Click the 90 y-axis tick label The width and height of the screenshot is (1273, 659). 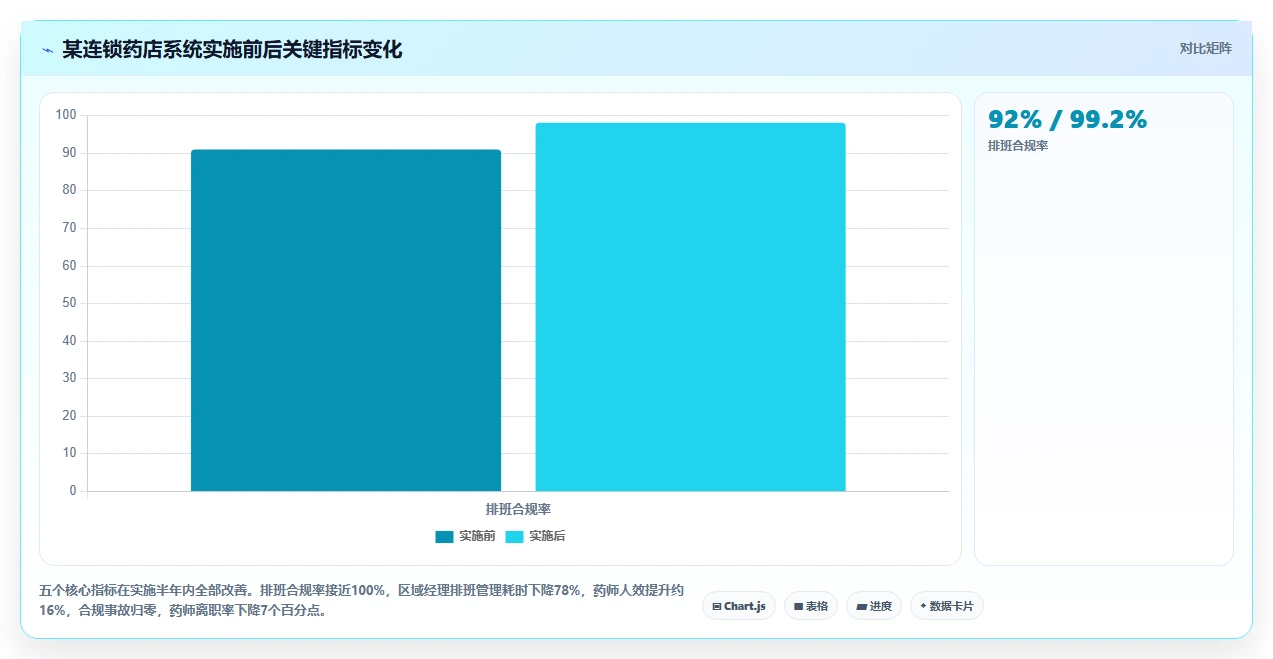69,153
